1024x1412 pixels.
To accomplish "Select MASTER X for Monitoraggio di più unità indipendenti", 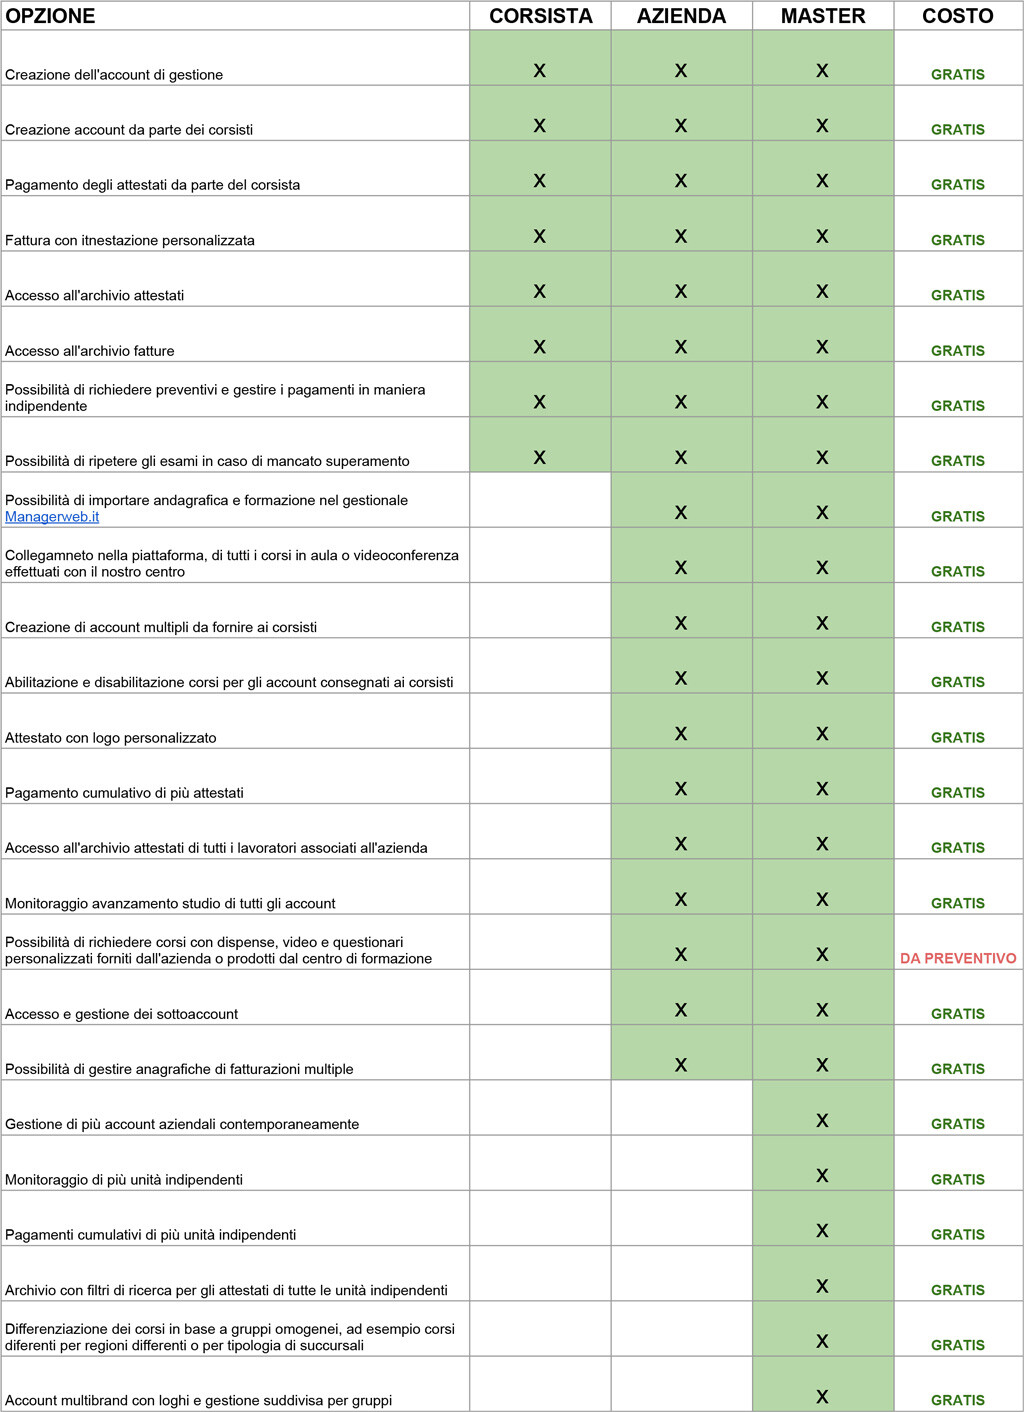I will [822, 1176].
